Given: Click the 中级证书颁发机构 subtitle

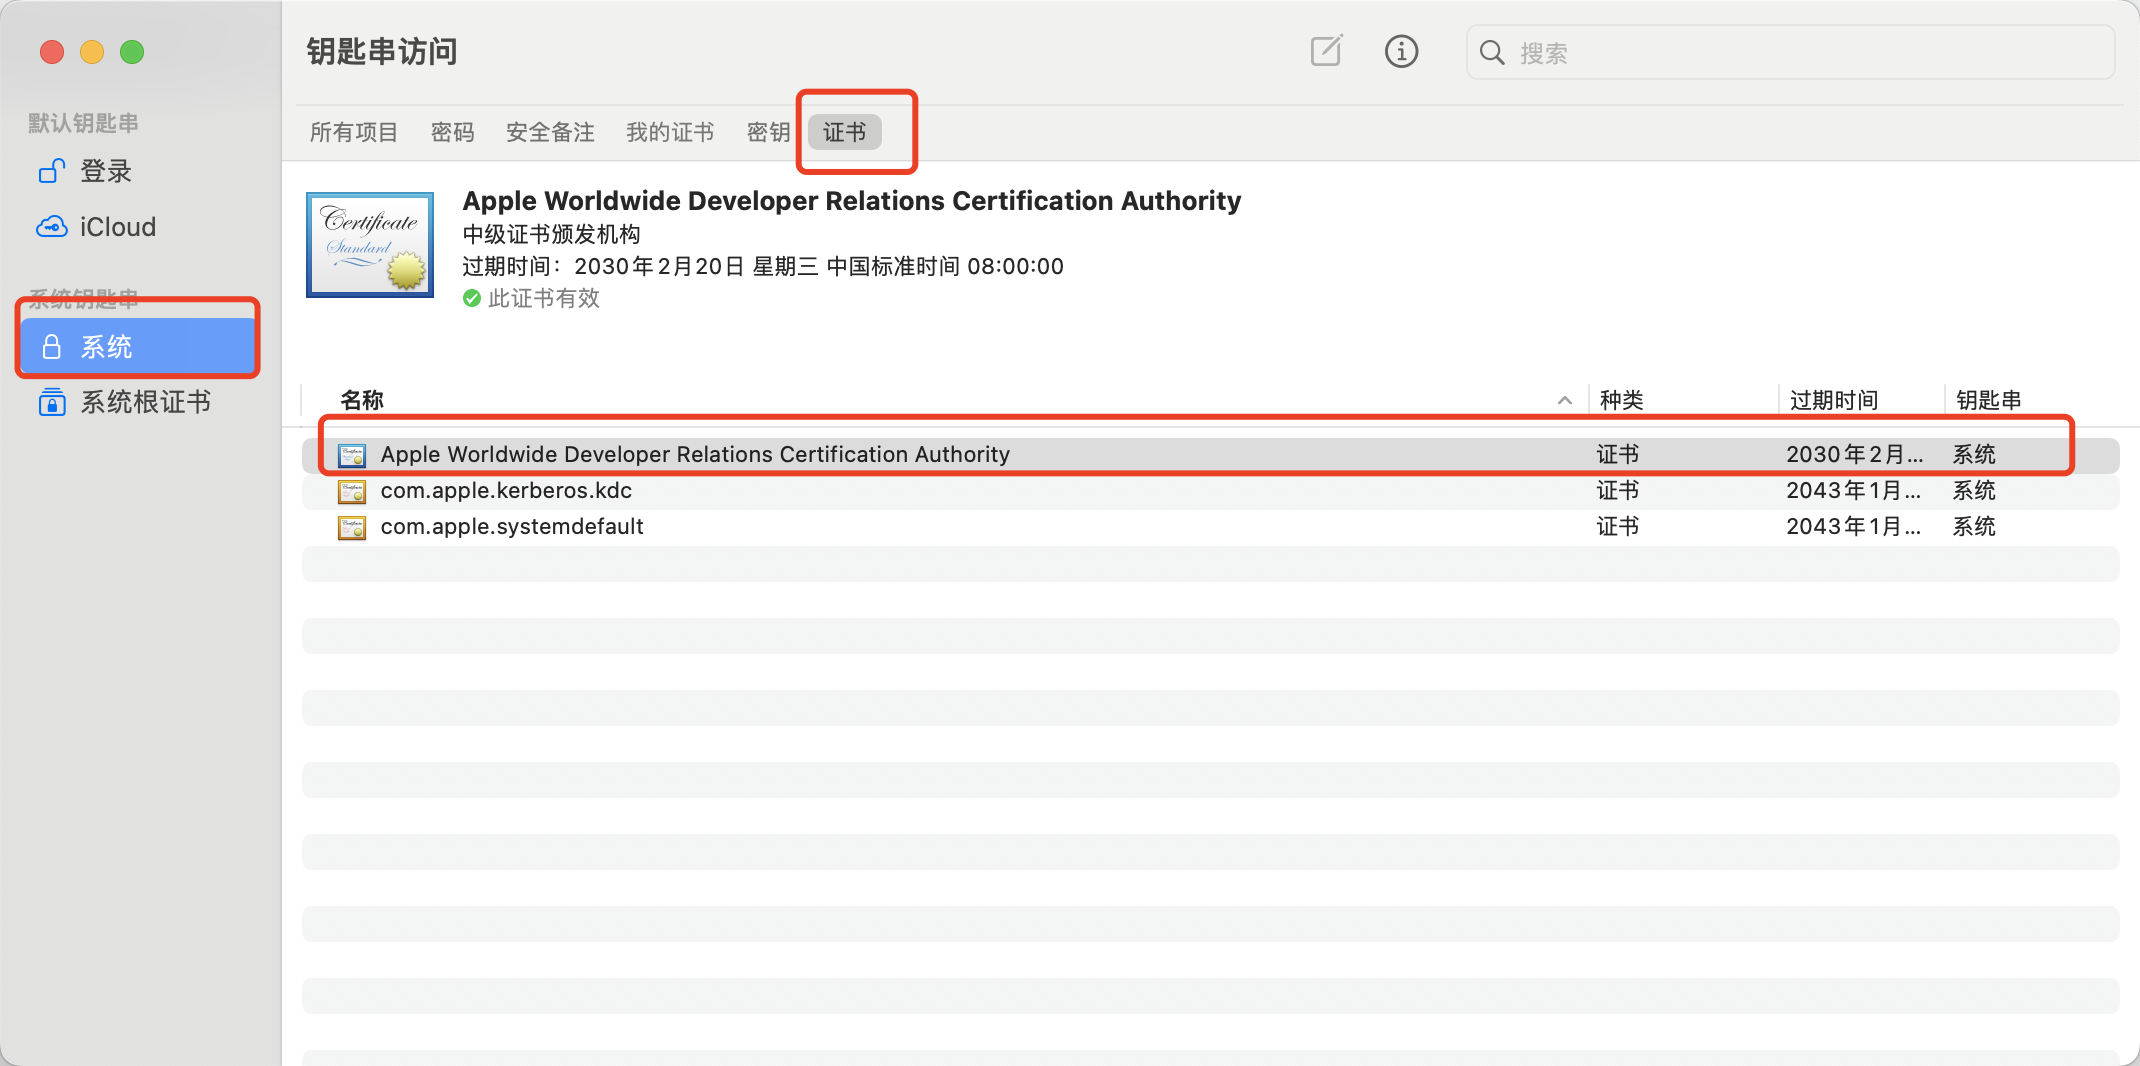Looking at the screenshot, I should (x=551, y=234).
